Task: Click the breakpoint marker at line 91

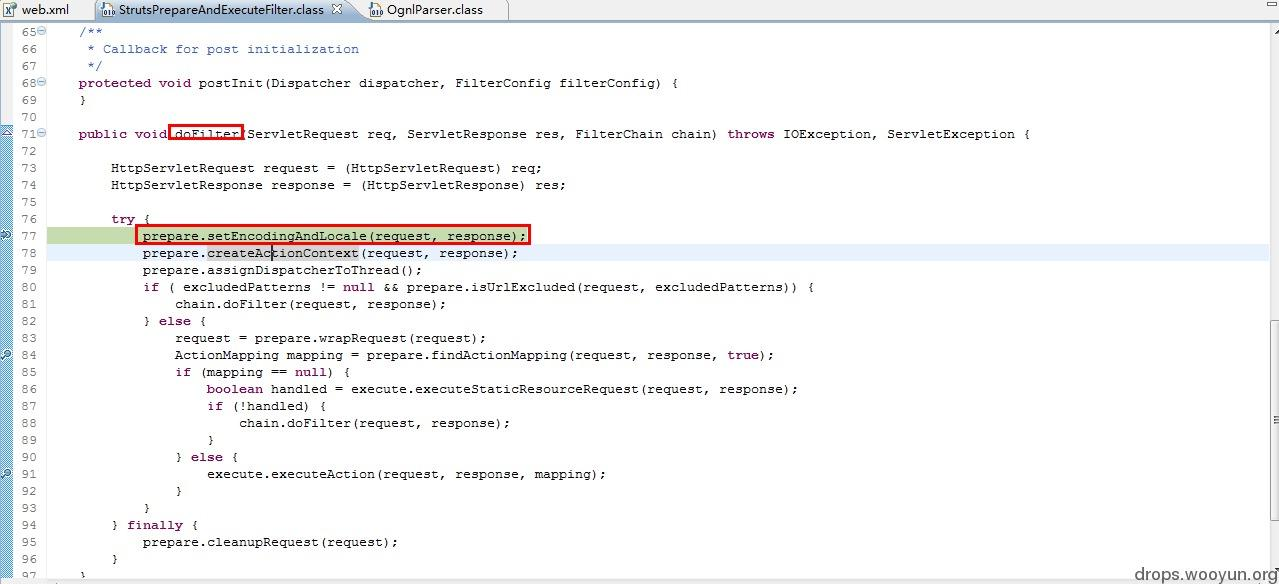Action: click(6, 474)
